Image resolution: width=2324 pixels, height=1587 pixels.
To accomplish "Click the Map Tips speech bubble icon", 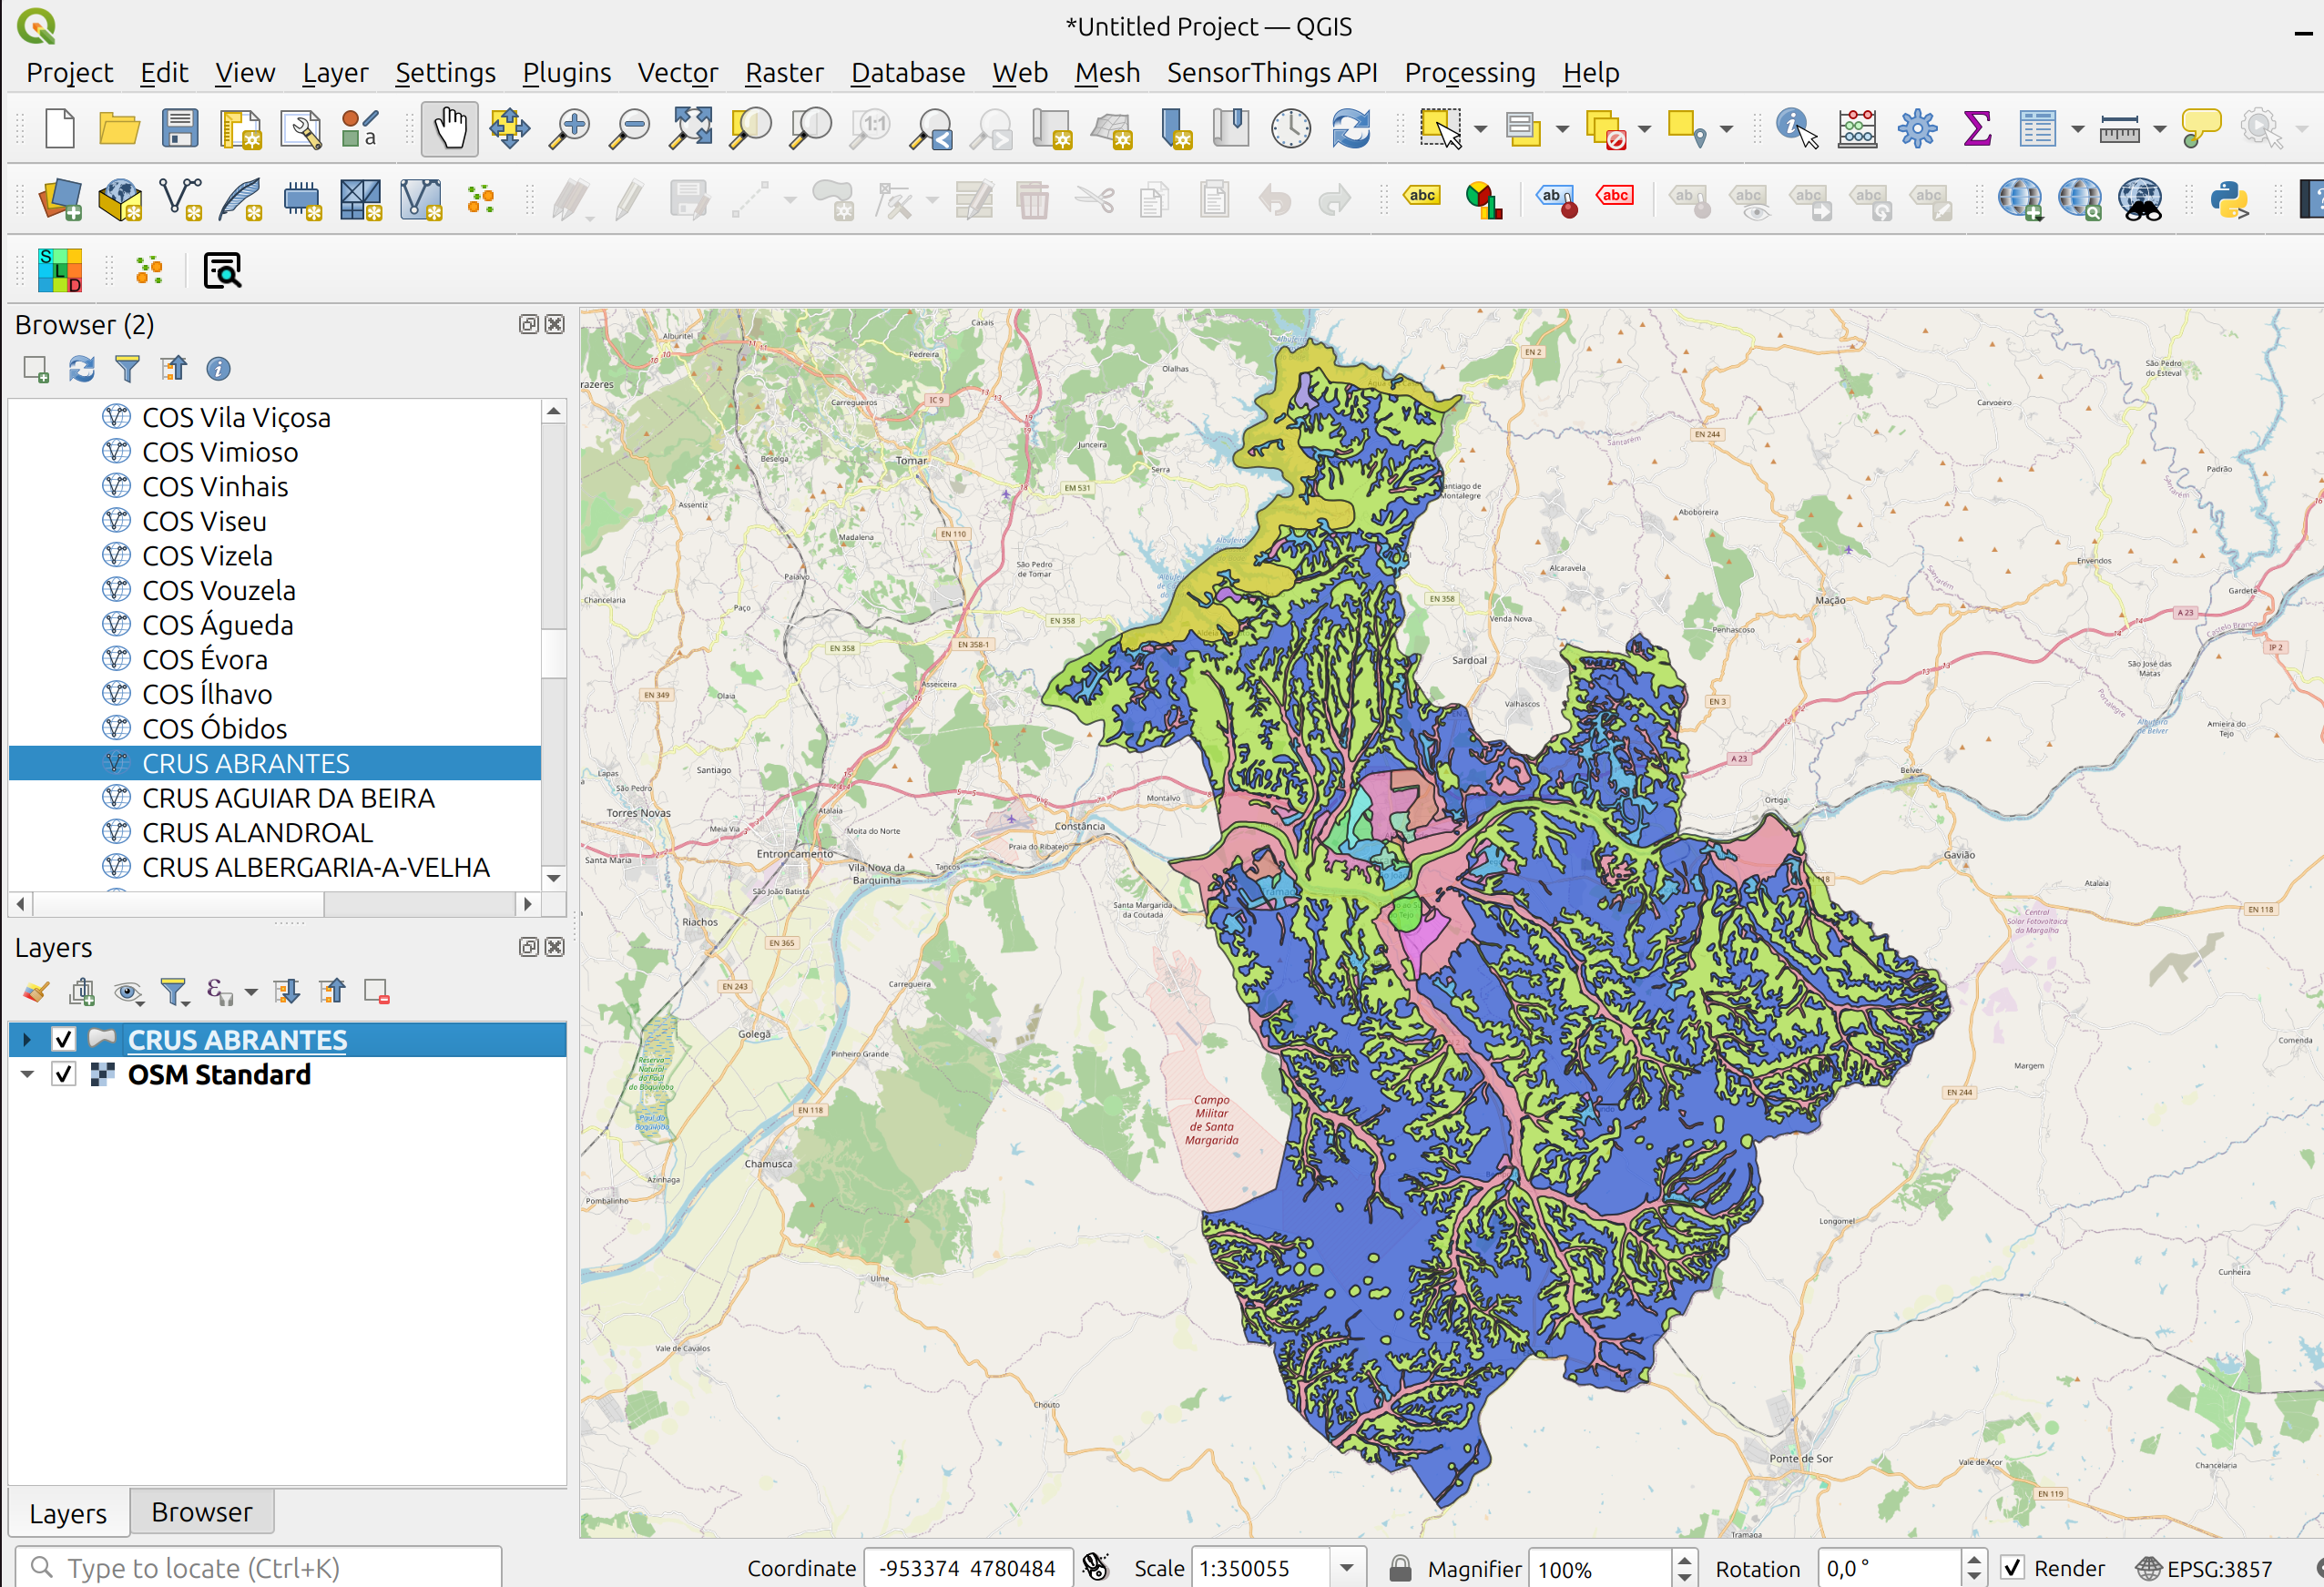I will (x=2200, y=129).
